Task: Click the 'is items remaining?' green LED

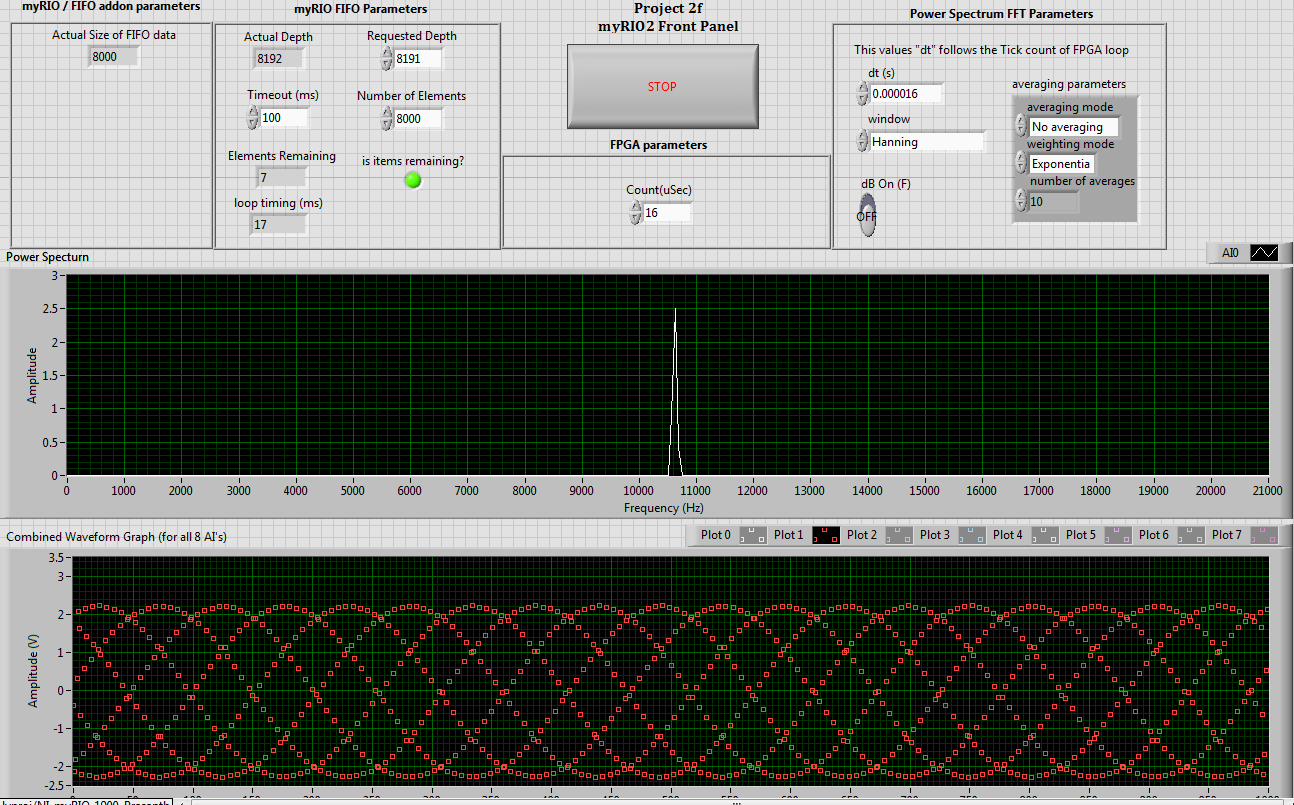Action: click(413, 180)
